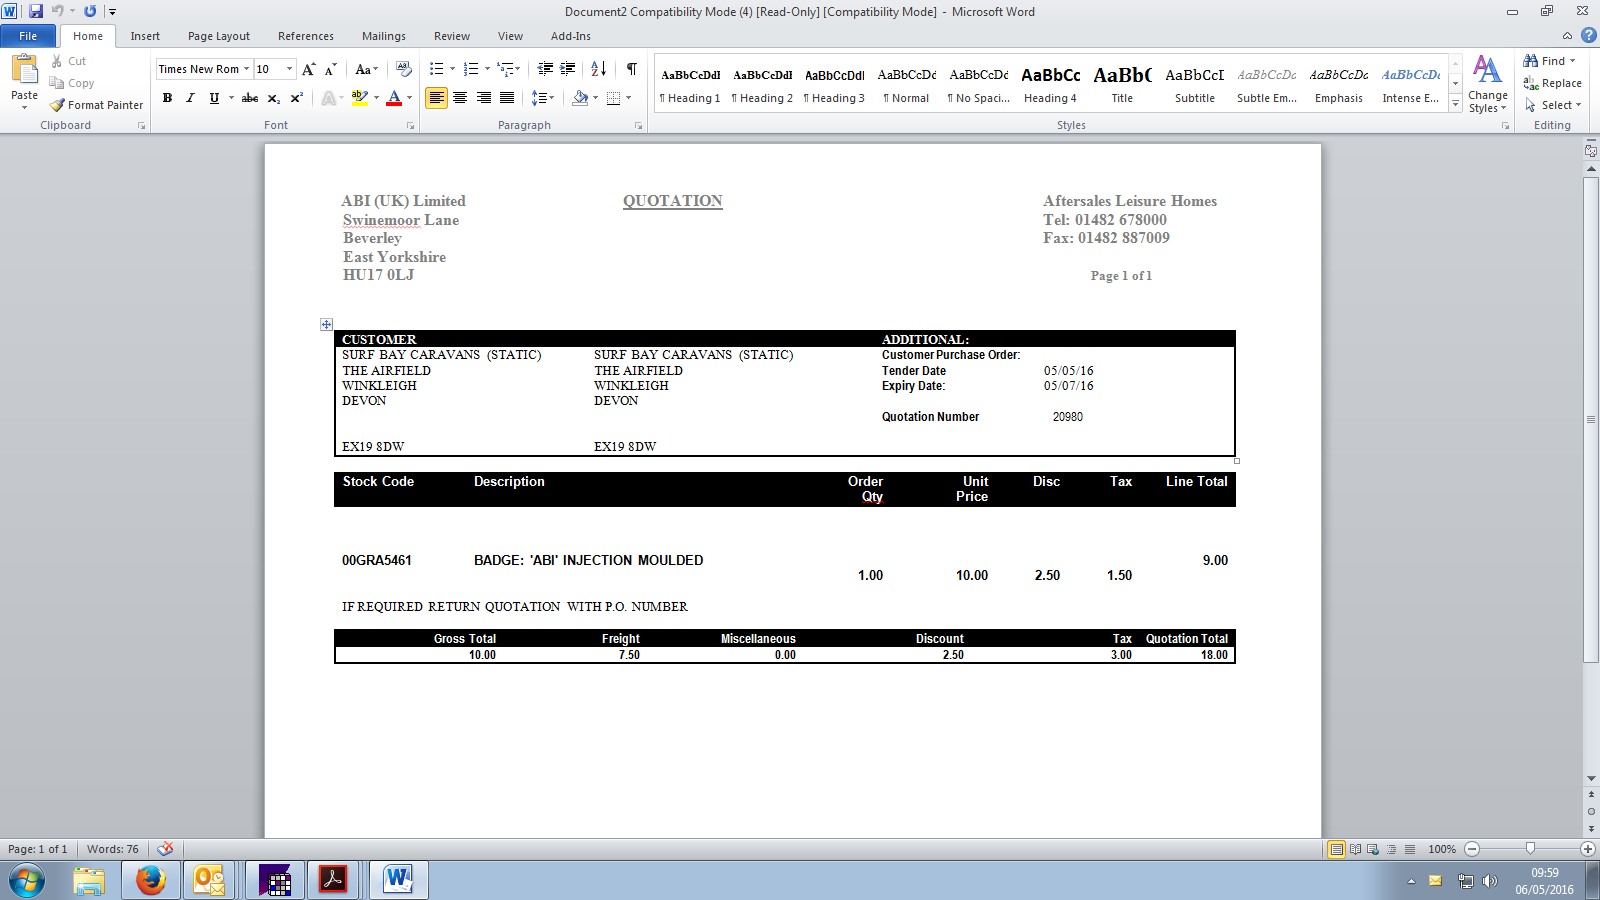Screen dimensions: 1600x900
Task: Click the Justify alignment icon
Action: coord(507,98)
